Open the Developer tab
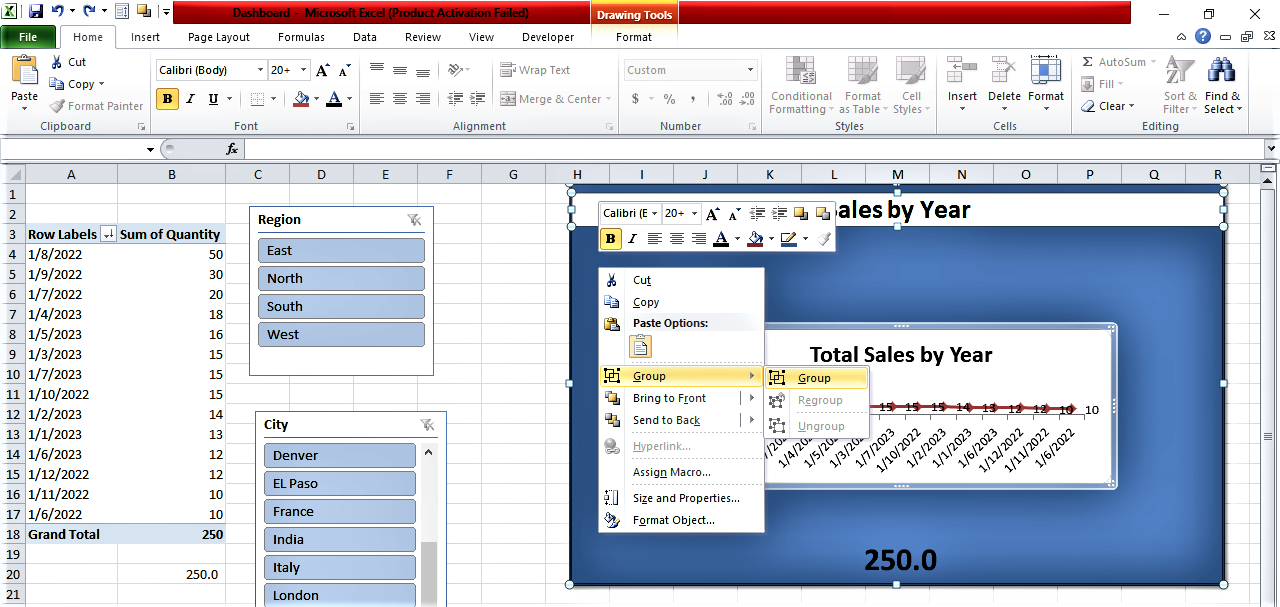 (548, 37)
